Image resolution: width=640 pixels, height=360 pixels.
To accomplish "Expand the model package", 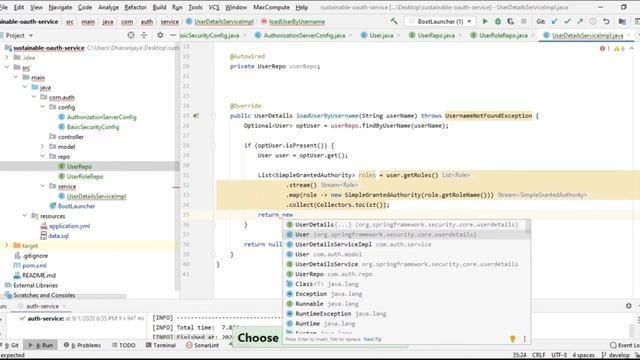I will (42, 147).
